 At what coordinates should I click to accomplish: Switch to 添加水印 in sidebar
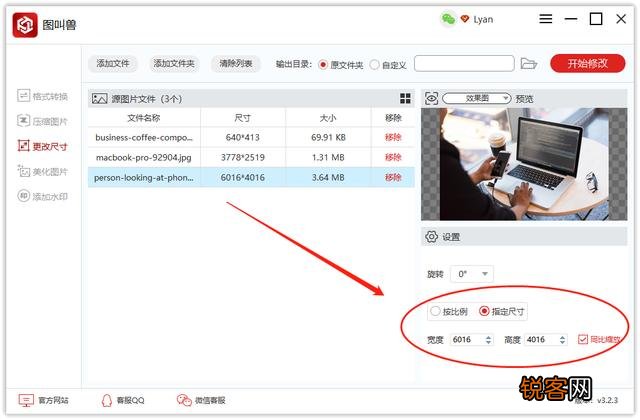click(42, 196)
